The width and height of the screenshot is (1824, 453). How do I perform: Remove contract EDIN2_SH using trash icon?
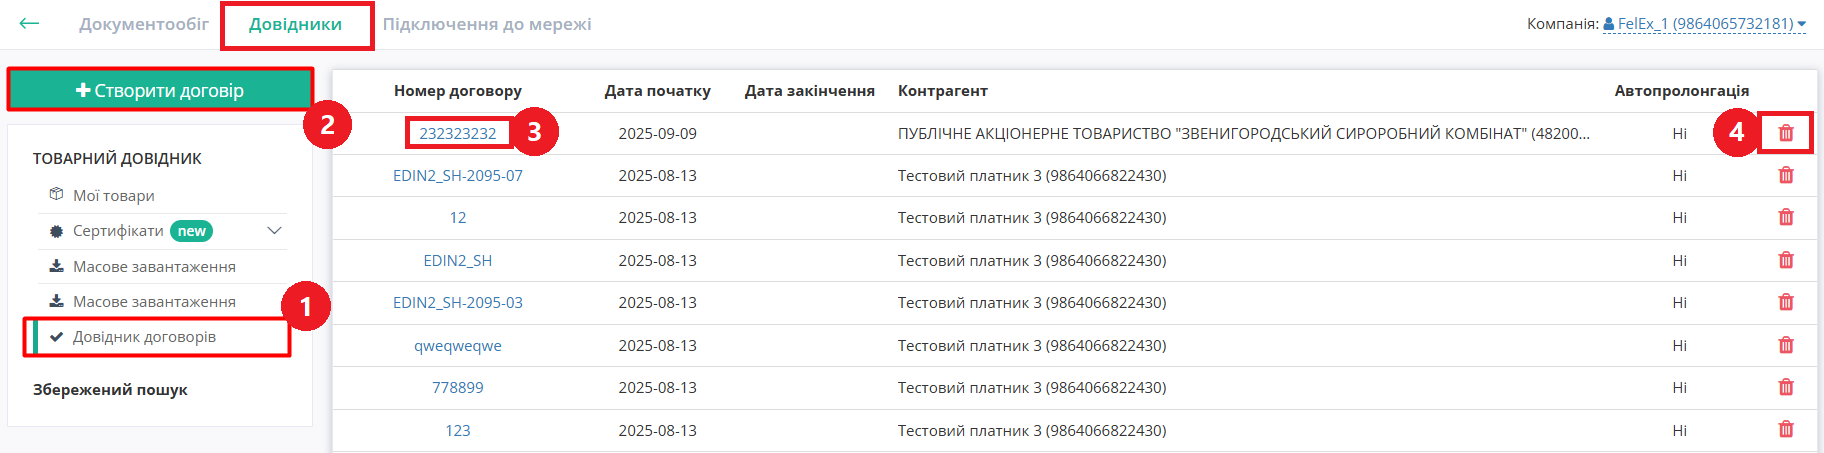1786,260
